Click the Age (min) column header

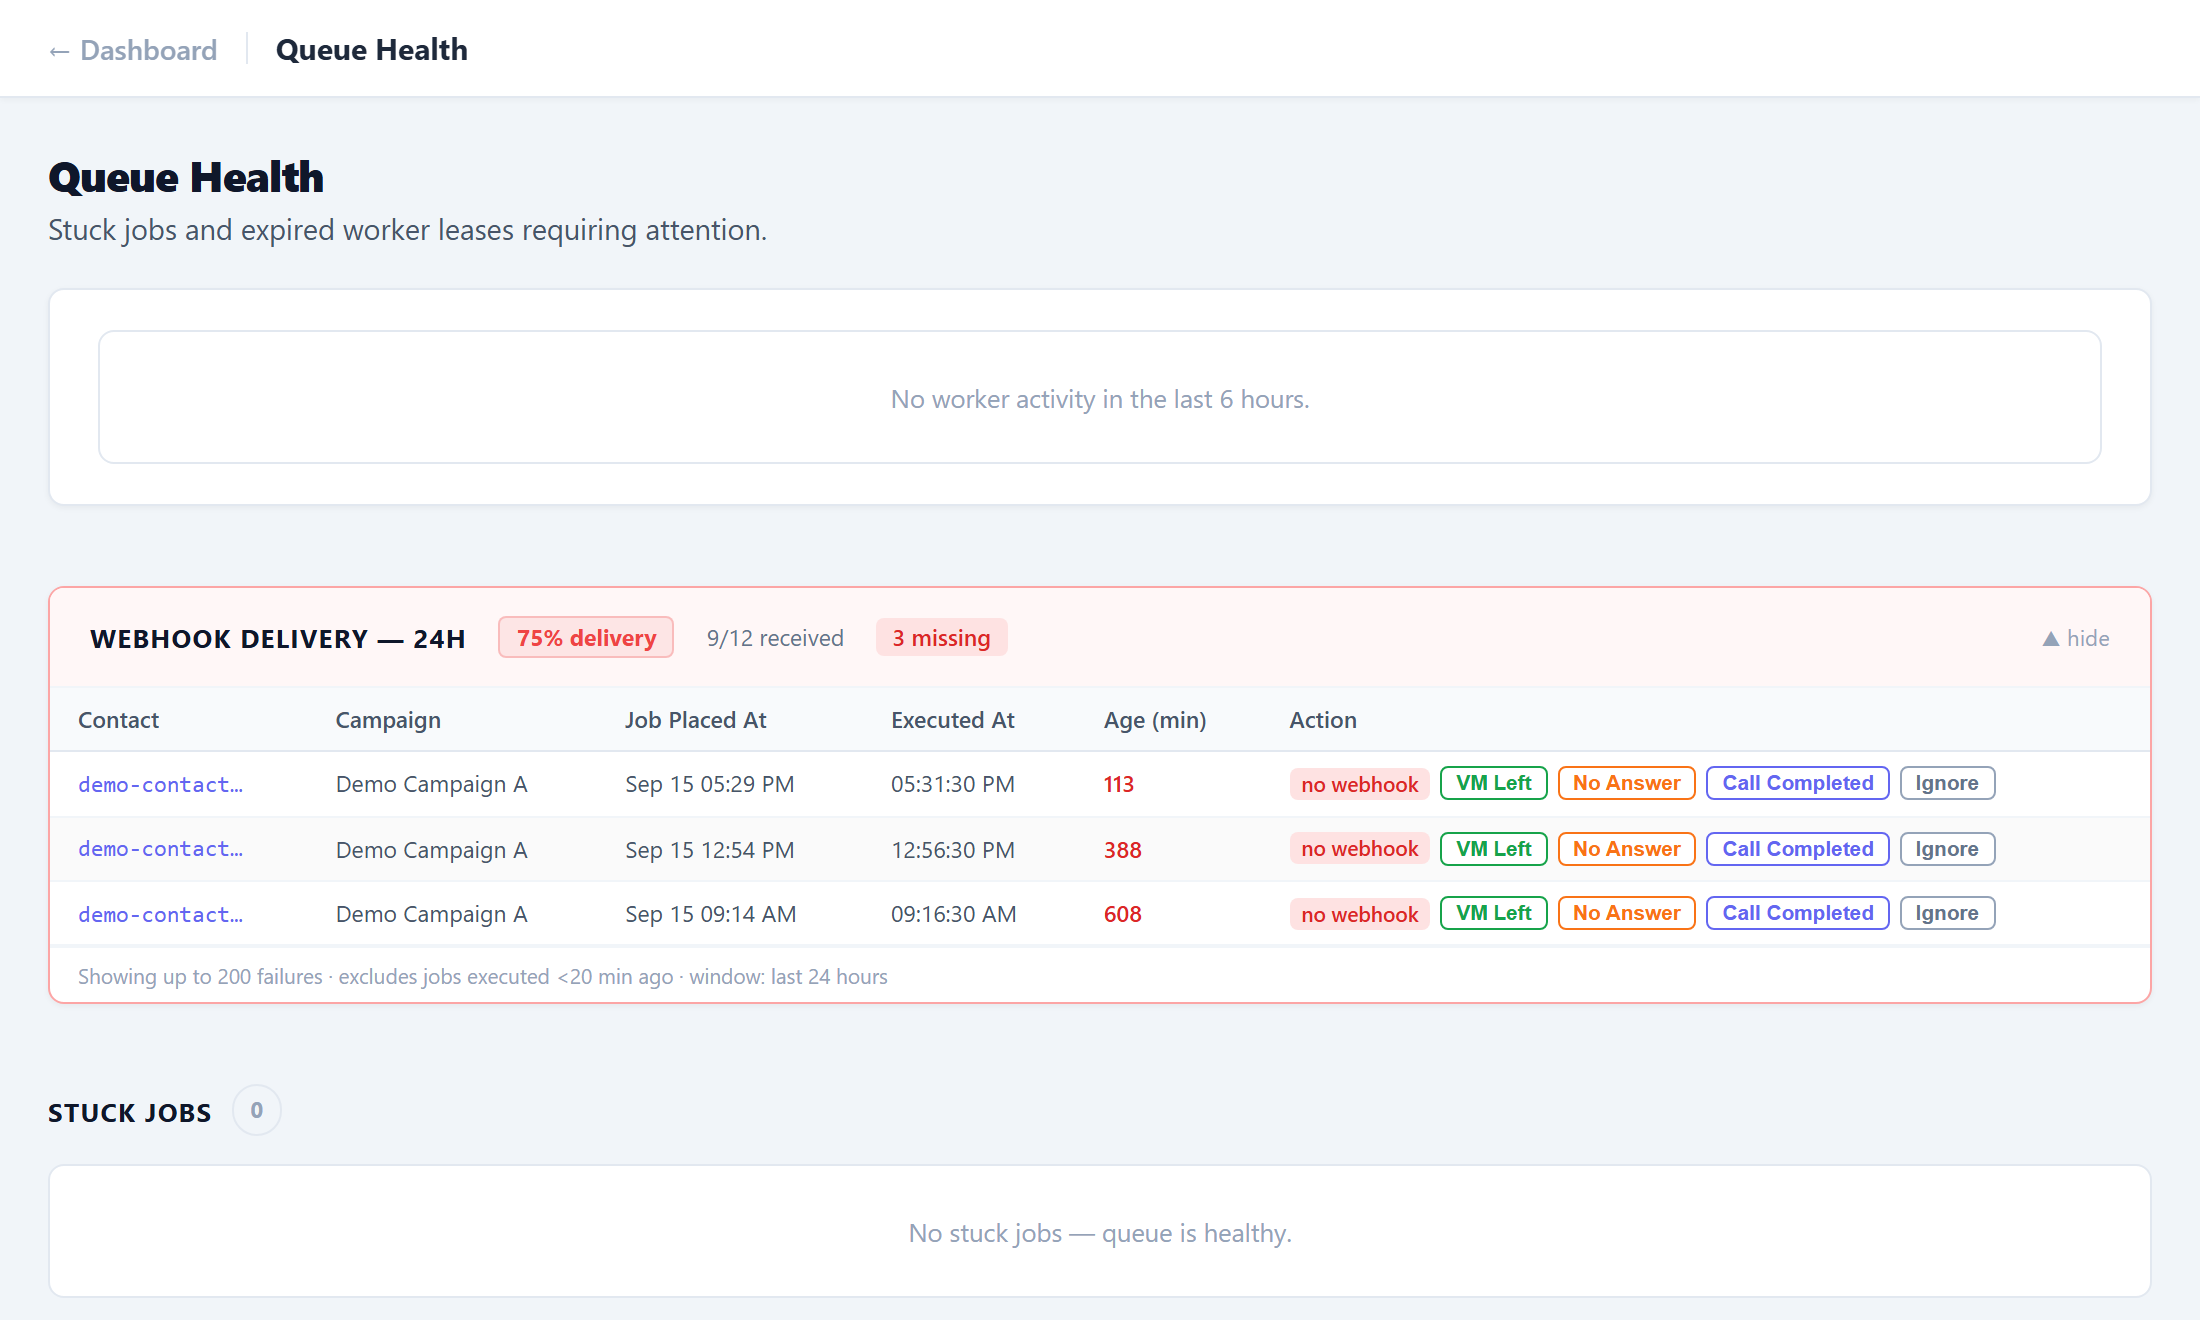pyautogui.click(x=1155, y=720)
